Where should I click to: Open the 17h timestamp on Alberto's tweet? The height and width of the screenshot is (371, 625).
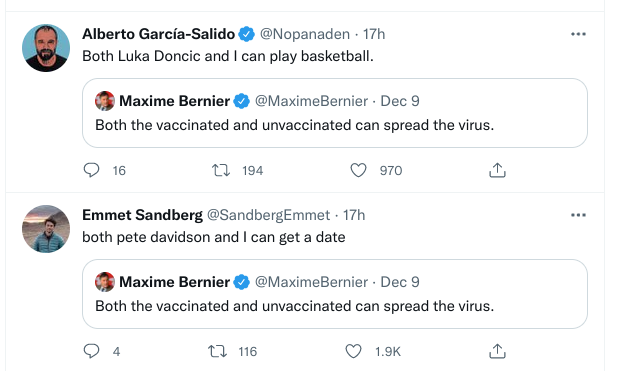pyautogui.click(x=374, y=34)
